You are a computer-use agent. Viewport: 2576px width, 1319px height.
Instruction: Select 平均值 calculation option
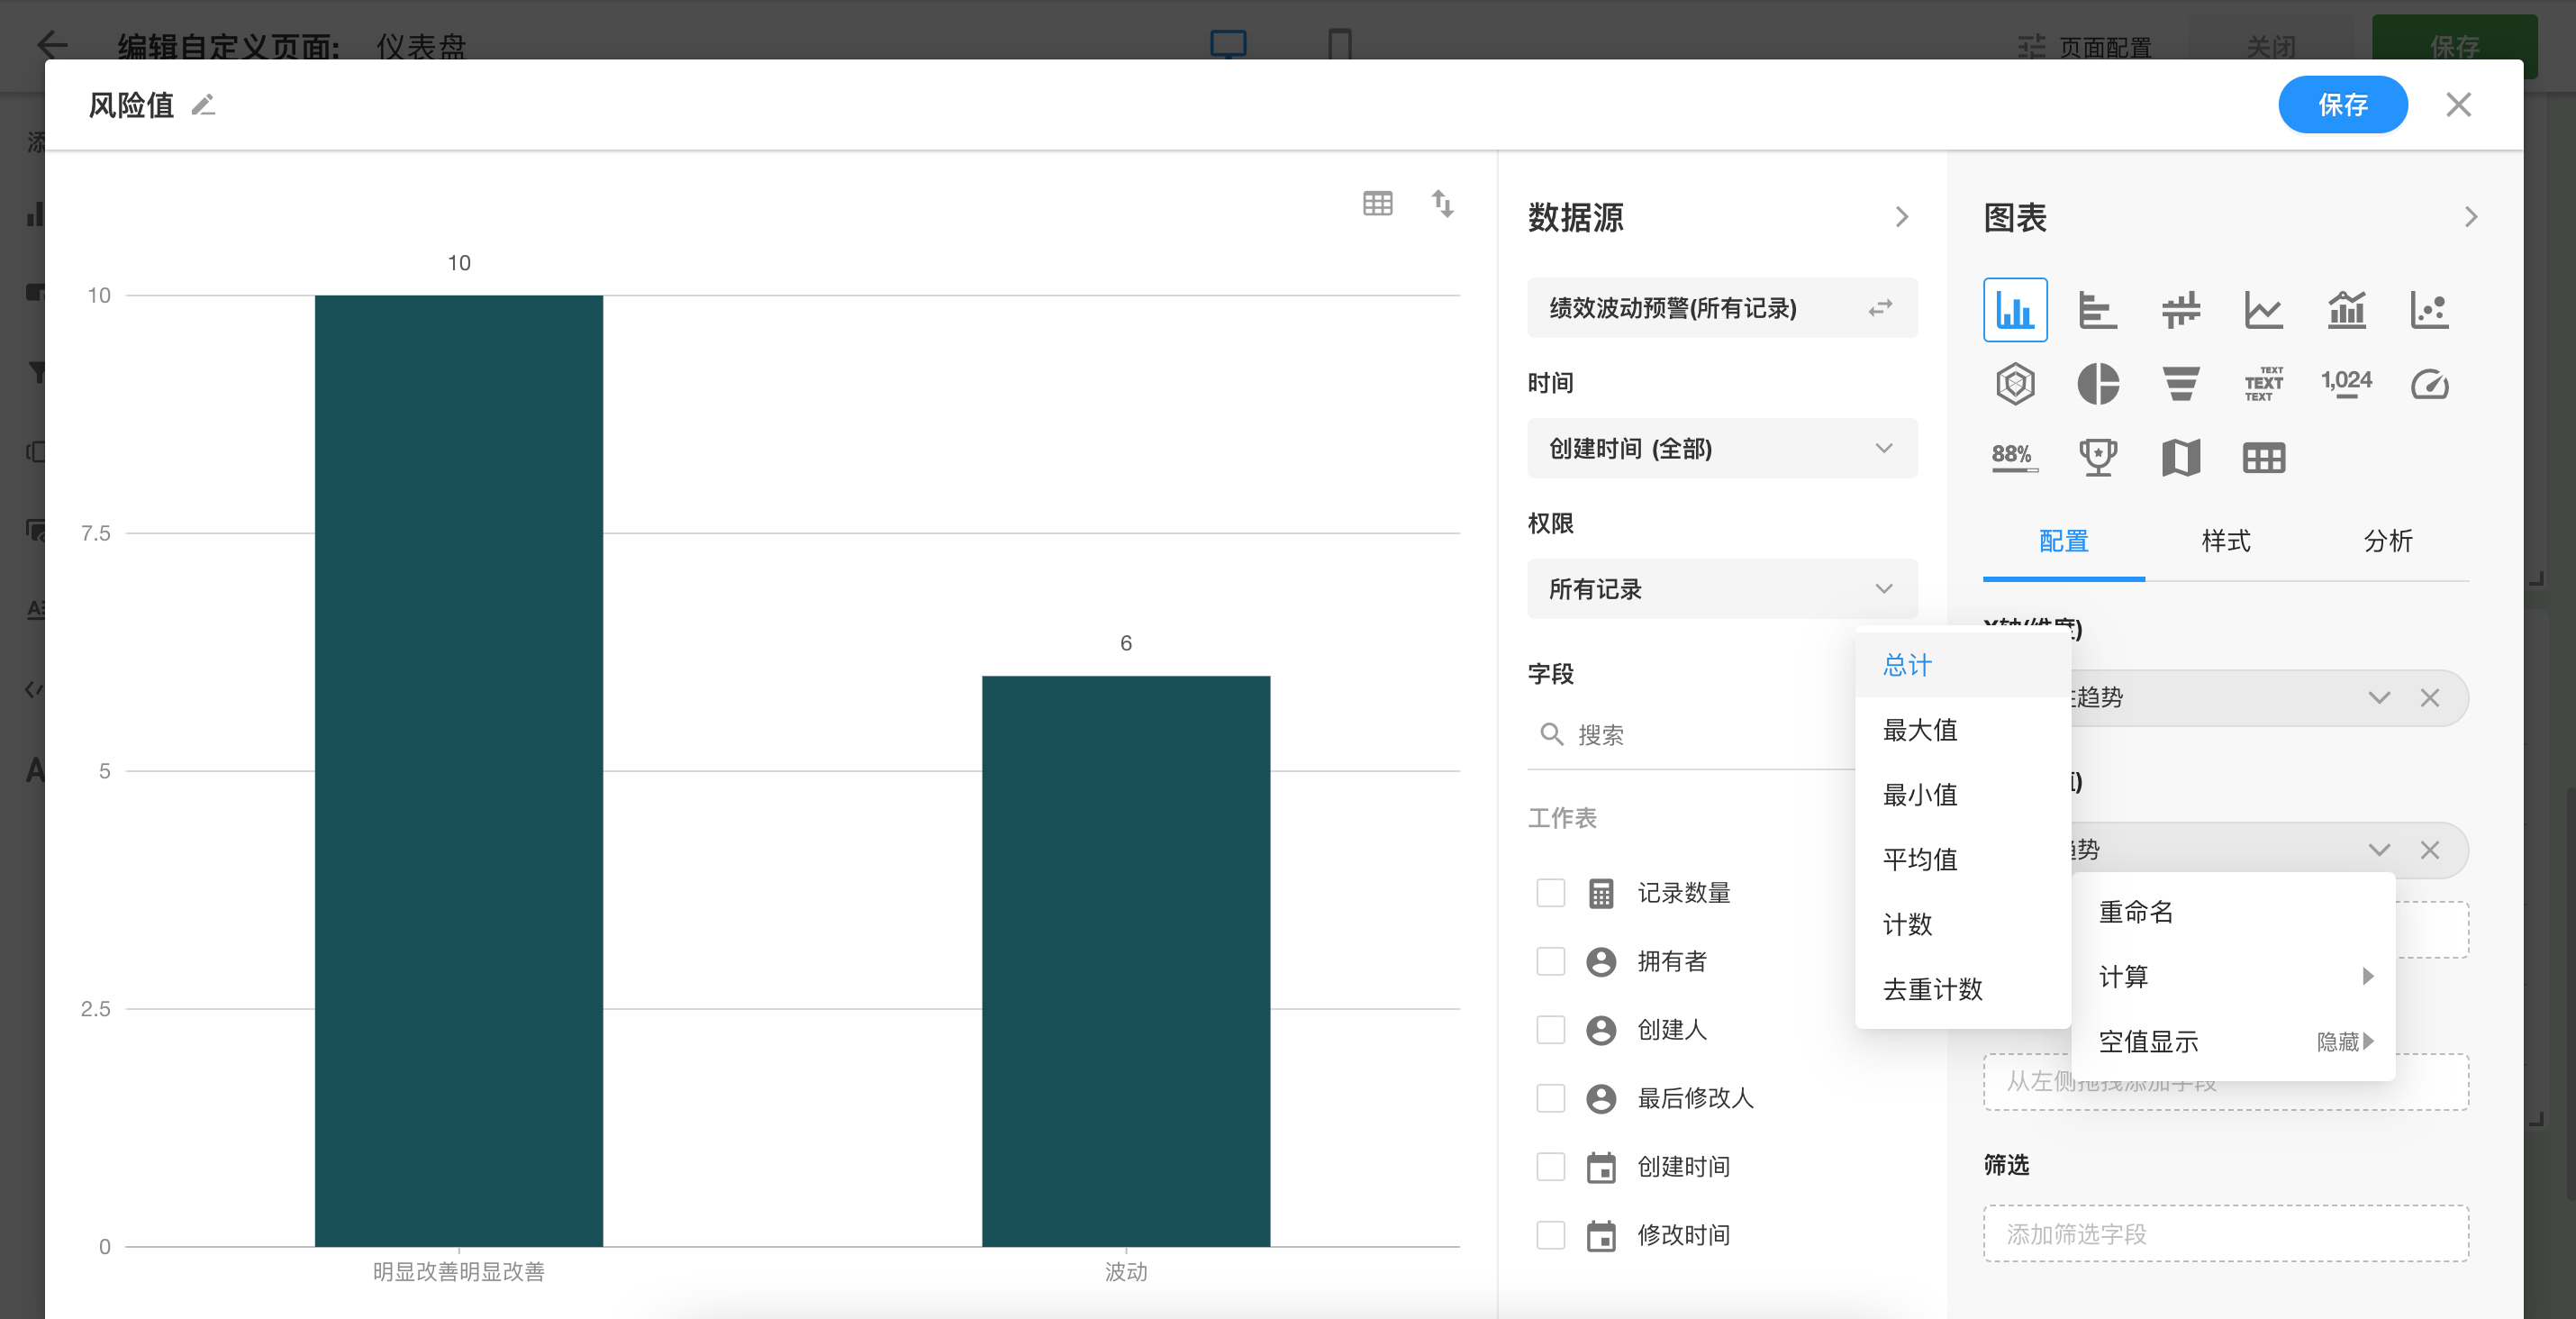[x=1963, y=860]
